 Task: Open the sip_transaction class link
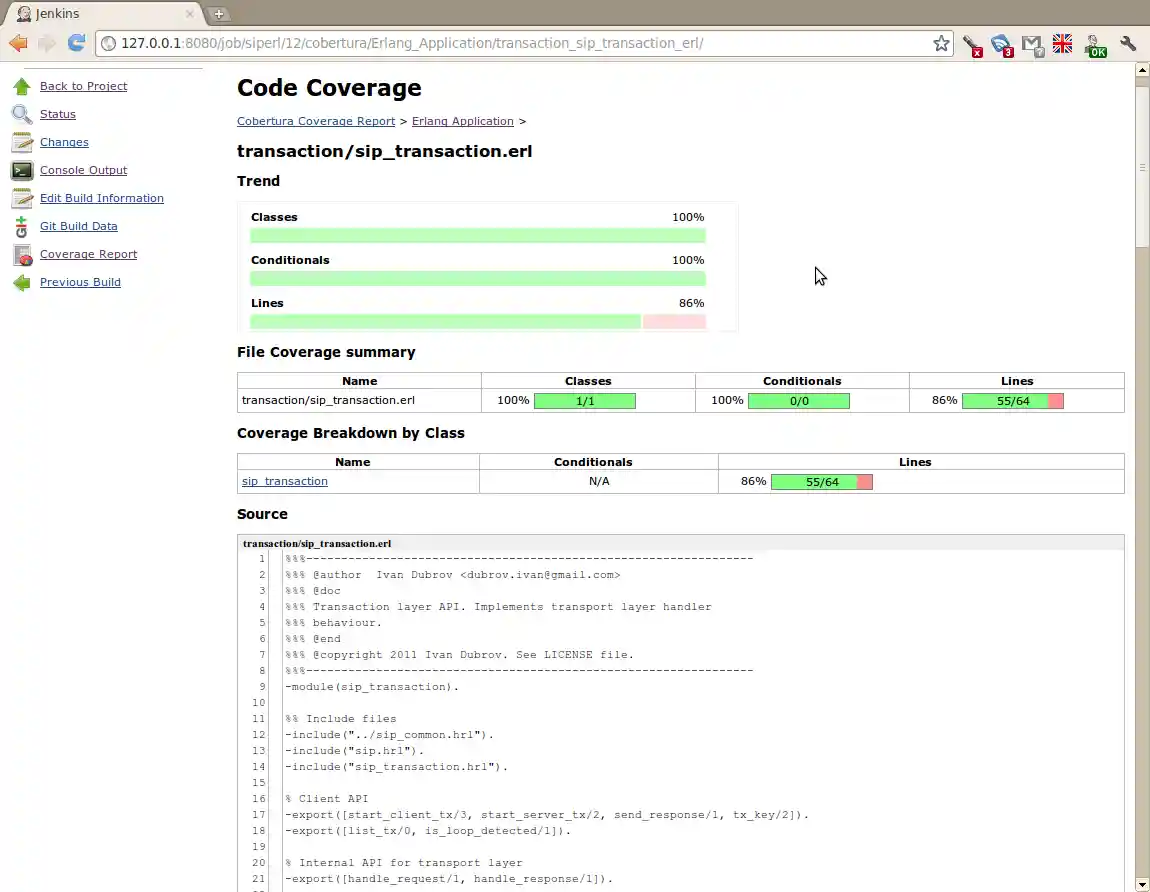[x=284, y=481]
